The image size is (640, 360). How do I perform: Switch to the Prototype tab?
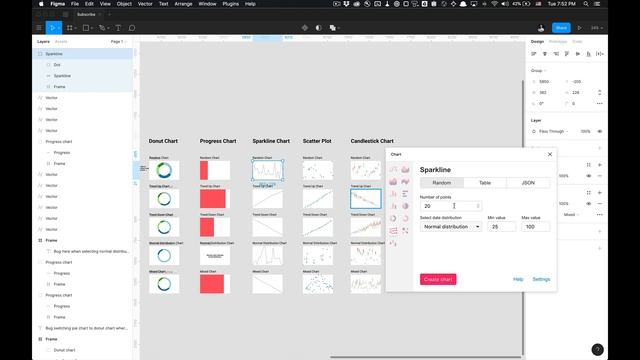click(x=558, y=42)
